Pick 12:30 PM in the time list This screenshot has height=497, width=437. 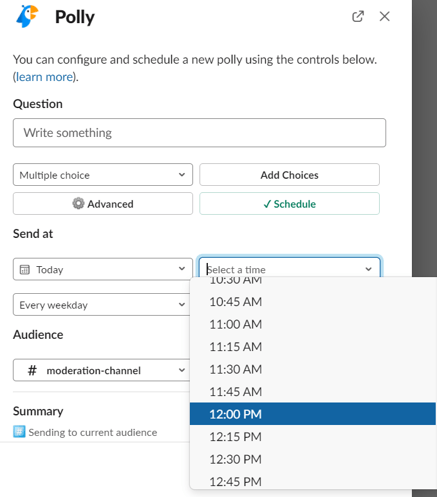(313, 459)
